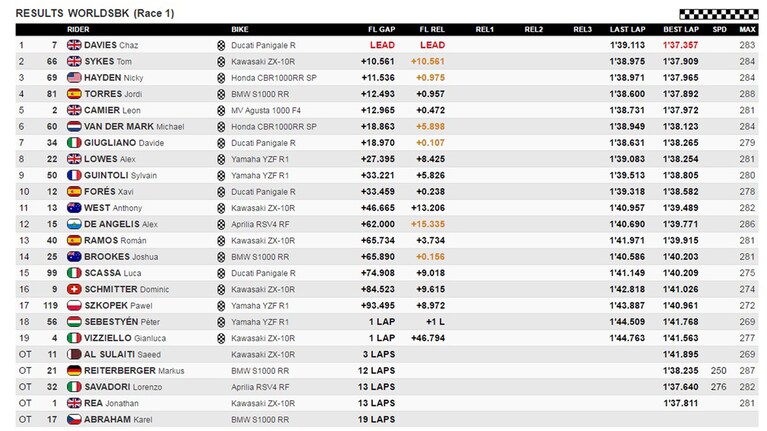This screenshot has height=431, width=767.
Task: Click the French flag beside GUINTOLI Sylvain
Action: (74, 175)
